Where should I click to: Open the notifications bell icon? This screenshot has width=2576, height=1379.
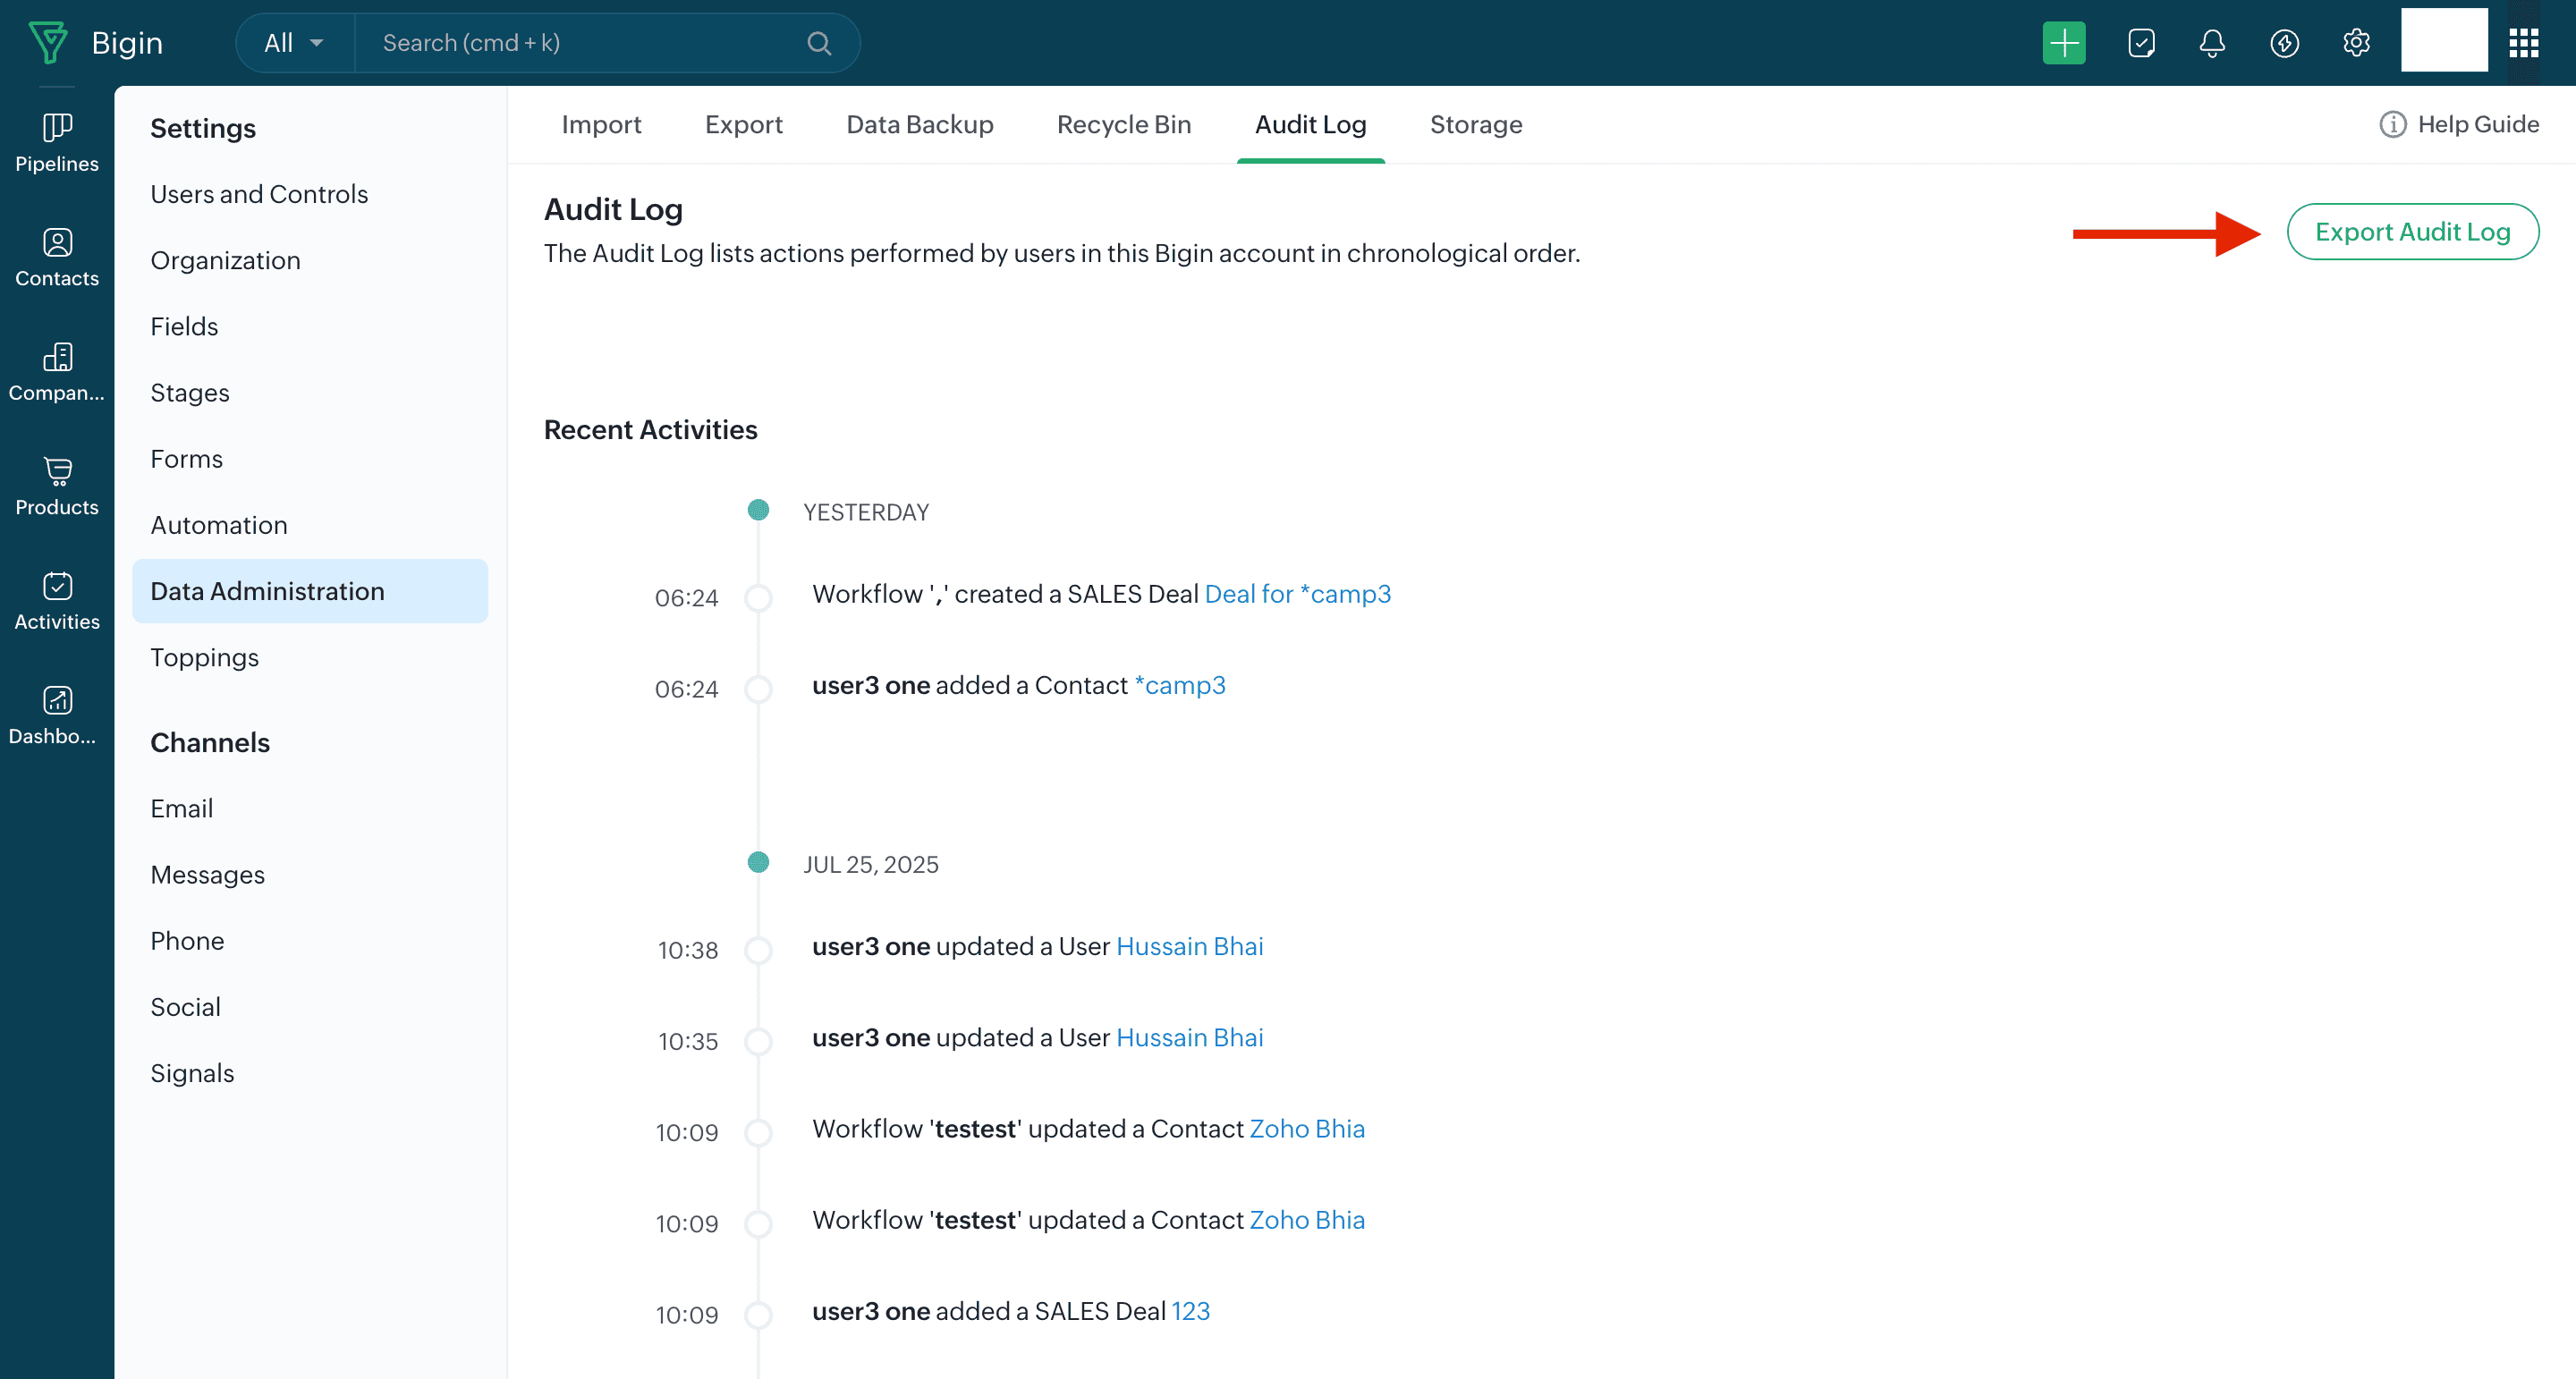pyautogui.click(x=2212, y=43)
